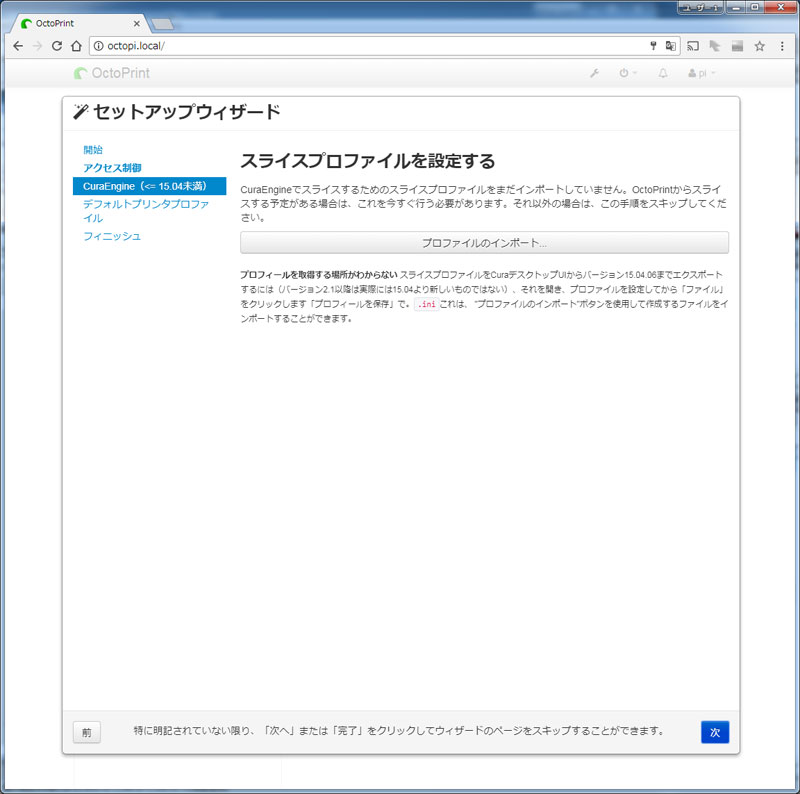The width and height of the screenshot is (800, 794).
Task: Click the gray extension icon beside the star
Action: (x=737, y=46)
